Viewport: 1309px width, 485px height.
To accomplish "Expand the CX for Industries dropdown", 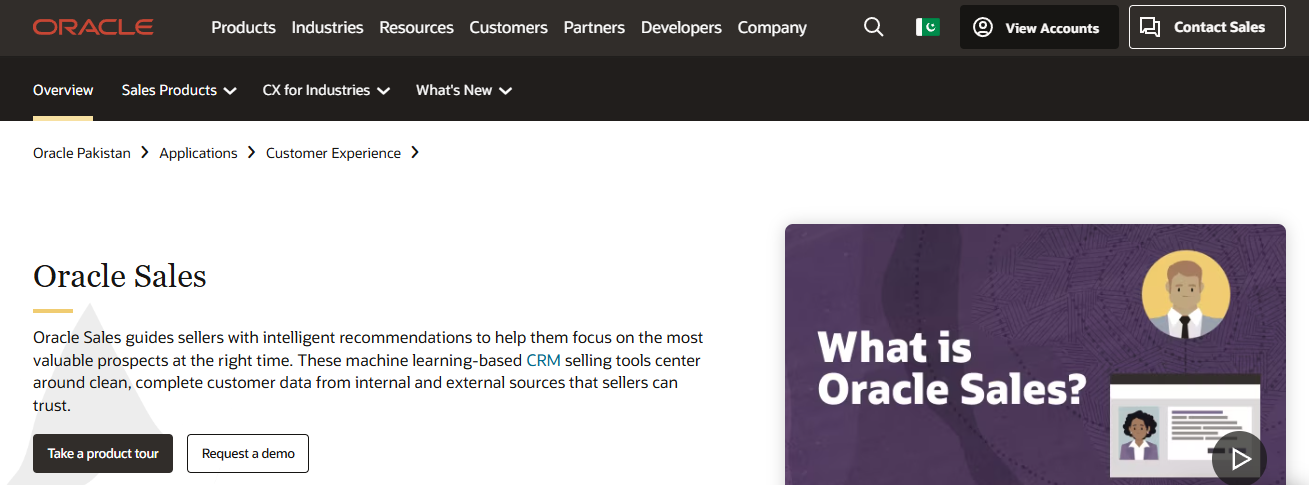I will pyautogui.click(x=326, y=90).
